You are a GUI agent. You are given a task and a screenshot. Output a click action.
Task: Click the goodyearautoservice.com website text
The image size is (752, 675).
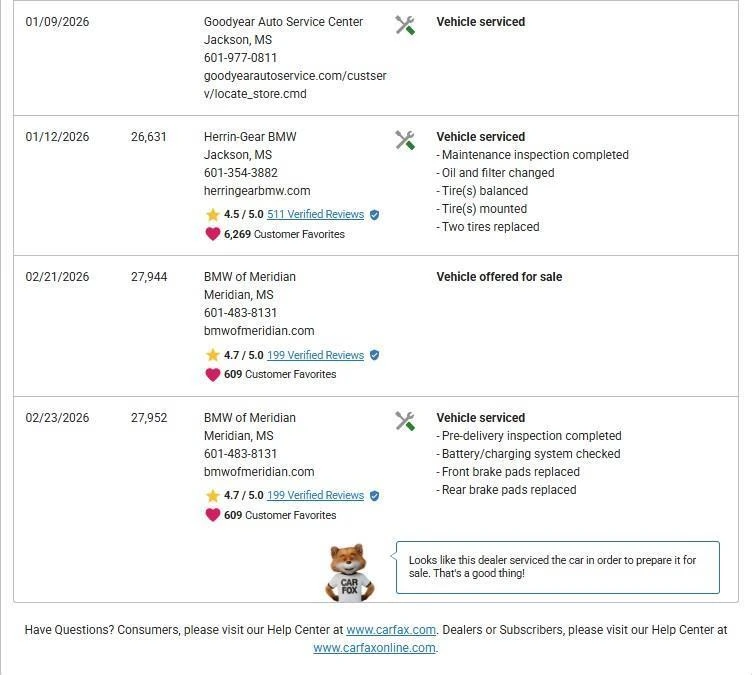point(295,76)
